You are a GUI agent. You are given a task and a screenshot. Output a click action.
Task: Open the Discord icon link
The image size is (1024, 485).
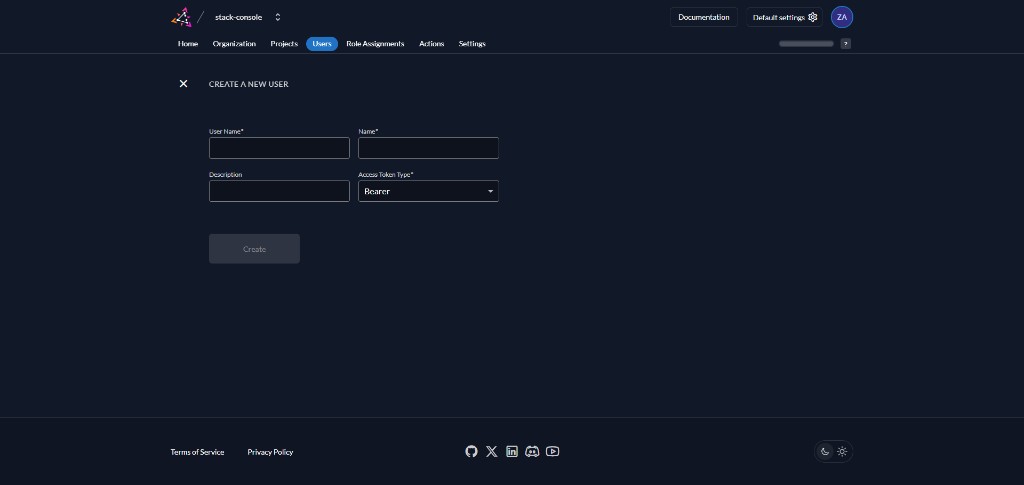tap(532, 452)
